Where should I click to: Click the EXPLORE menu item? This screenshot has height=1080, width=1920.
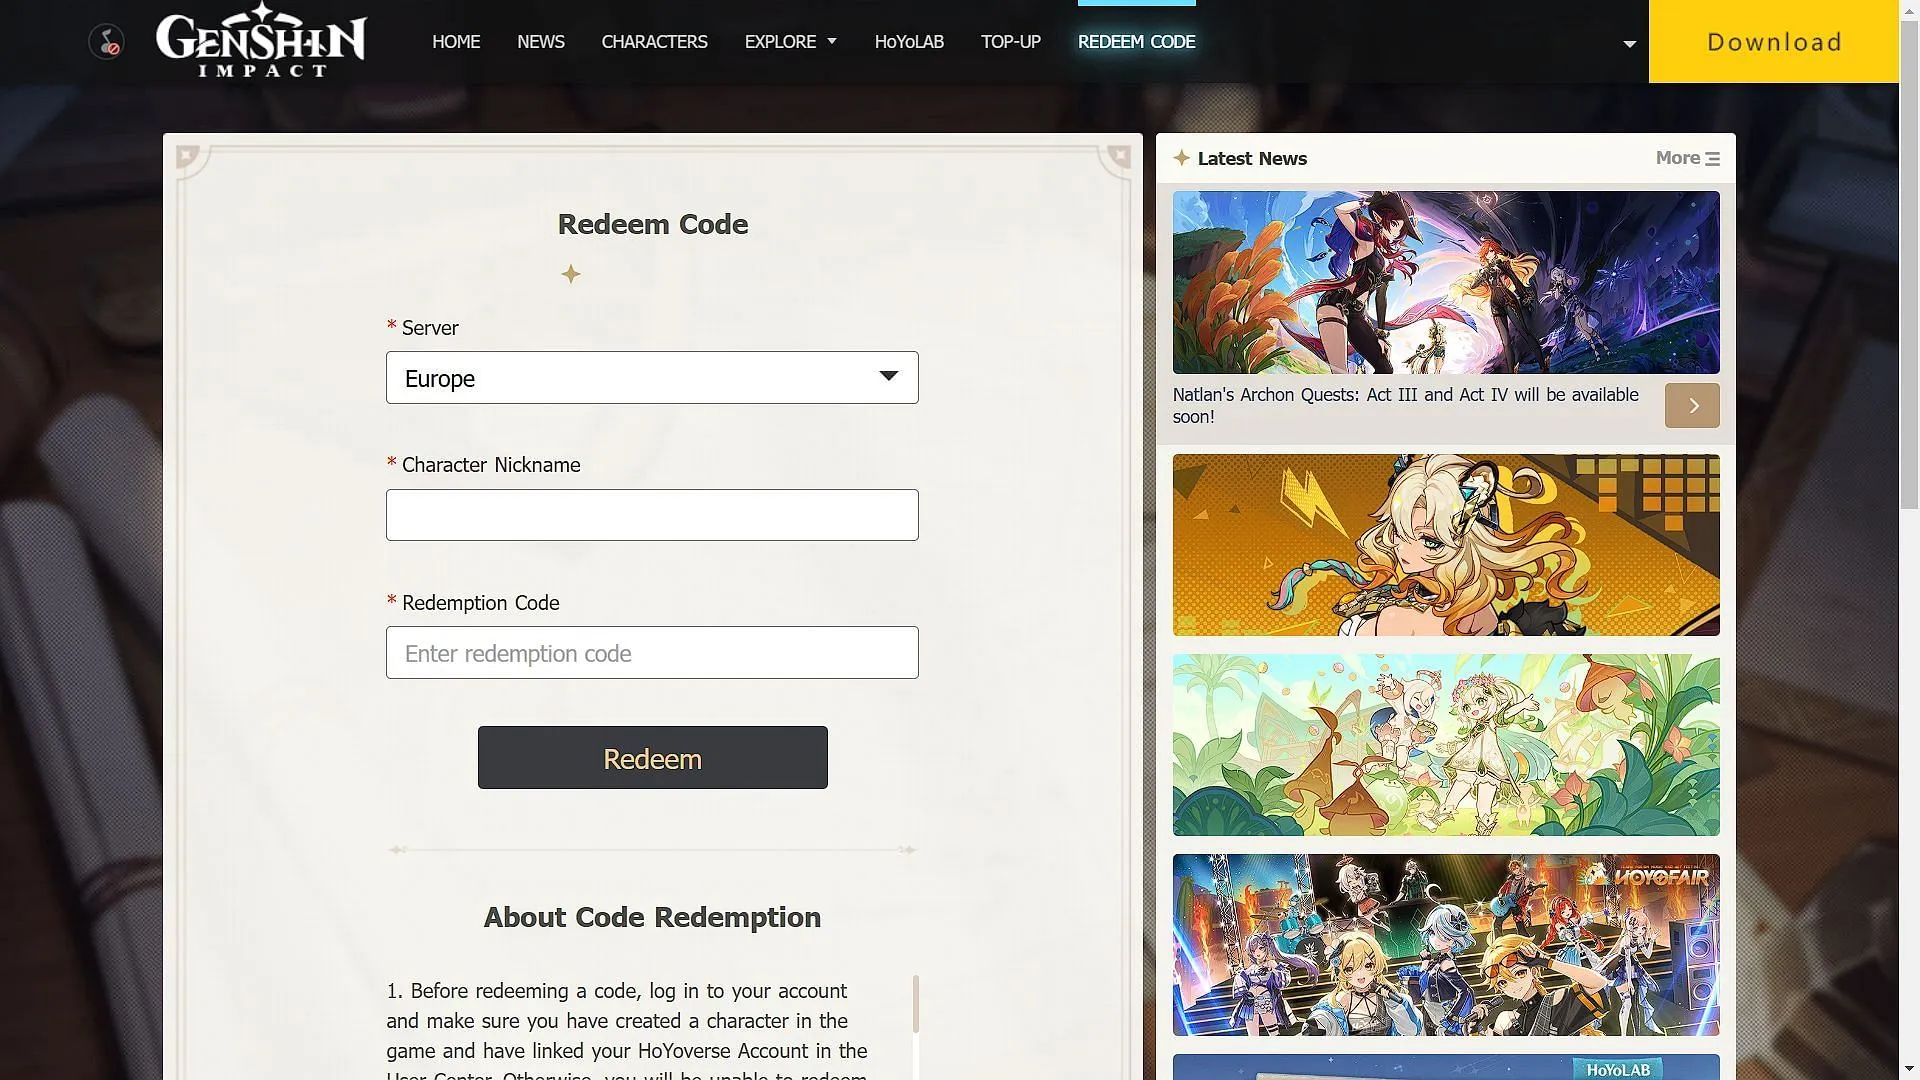tap(781, 41)
